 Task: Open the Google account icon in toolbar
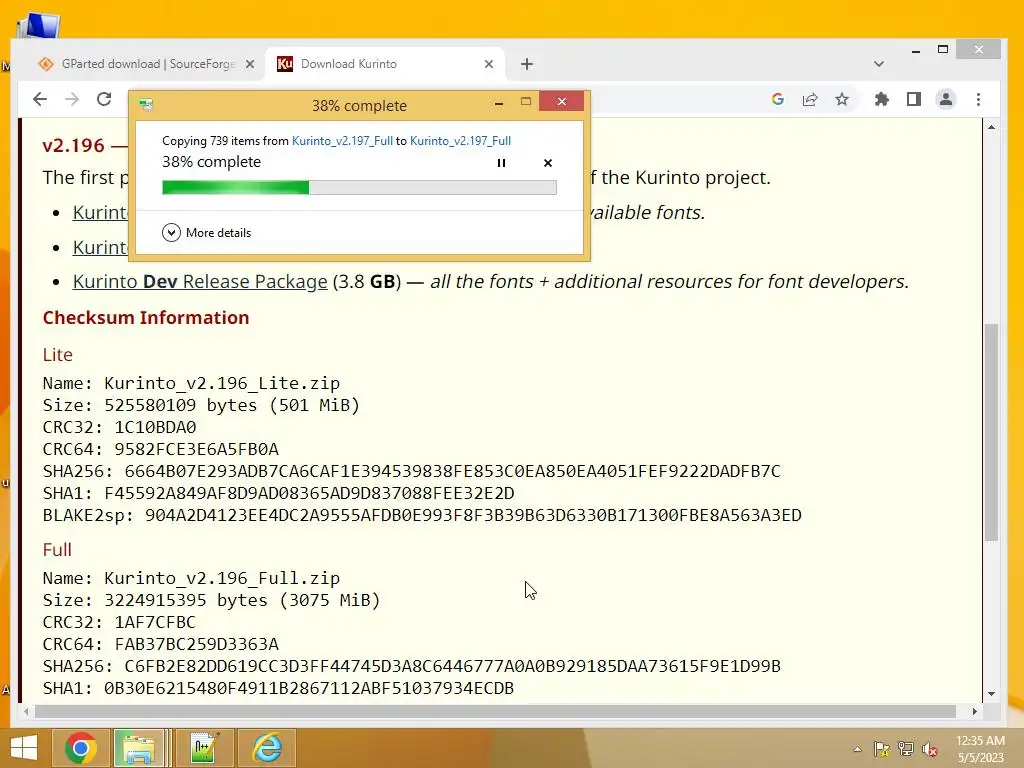coord(777,99)
